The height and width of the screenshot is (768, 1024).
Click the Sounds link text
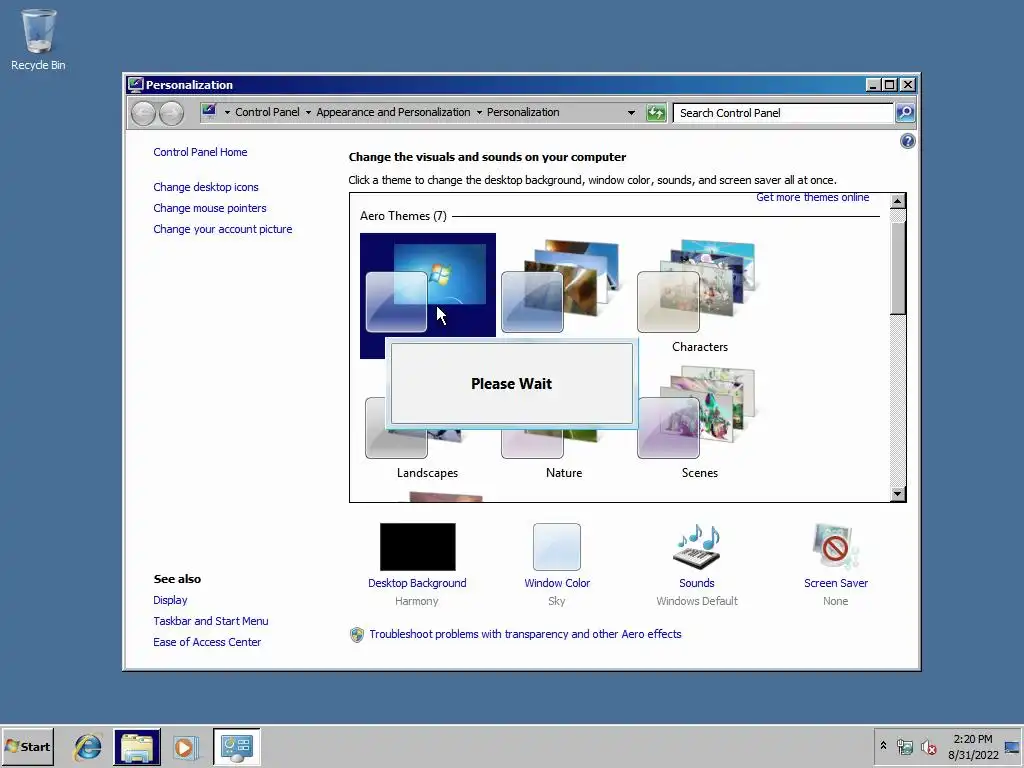click(x=696, y=583)
